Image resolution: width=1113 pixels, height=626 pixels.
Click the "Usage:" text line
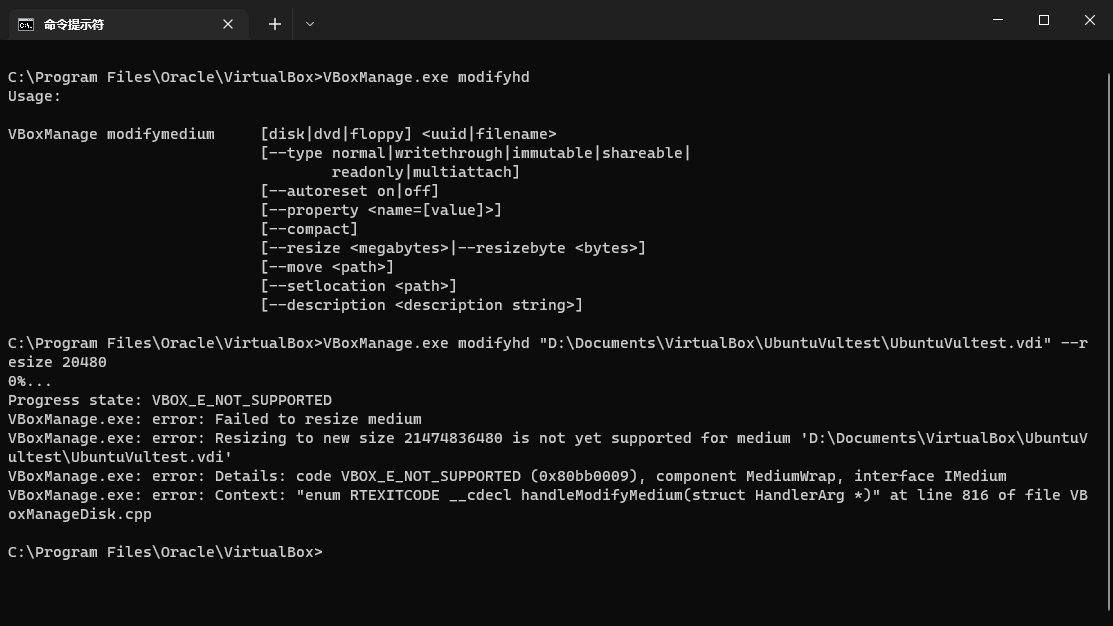tap(34, 96)
